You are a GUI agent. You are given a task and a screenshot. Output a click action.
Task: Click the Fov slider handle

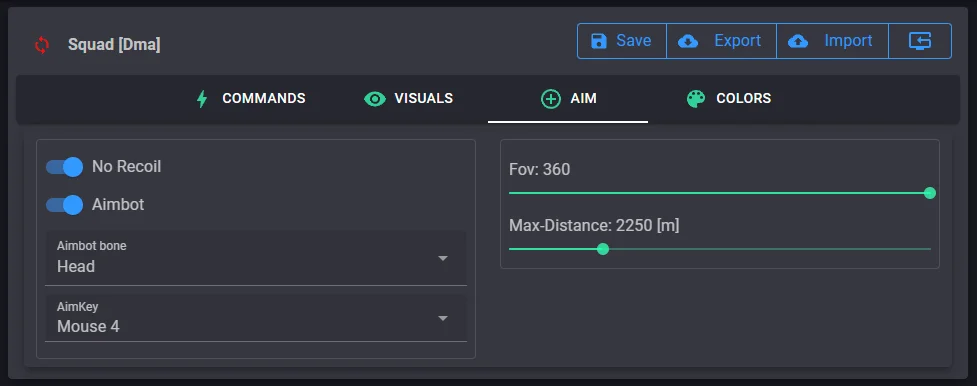(x=930, y=193)
